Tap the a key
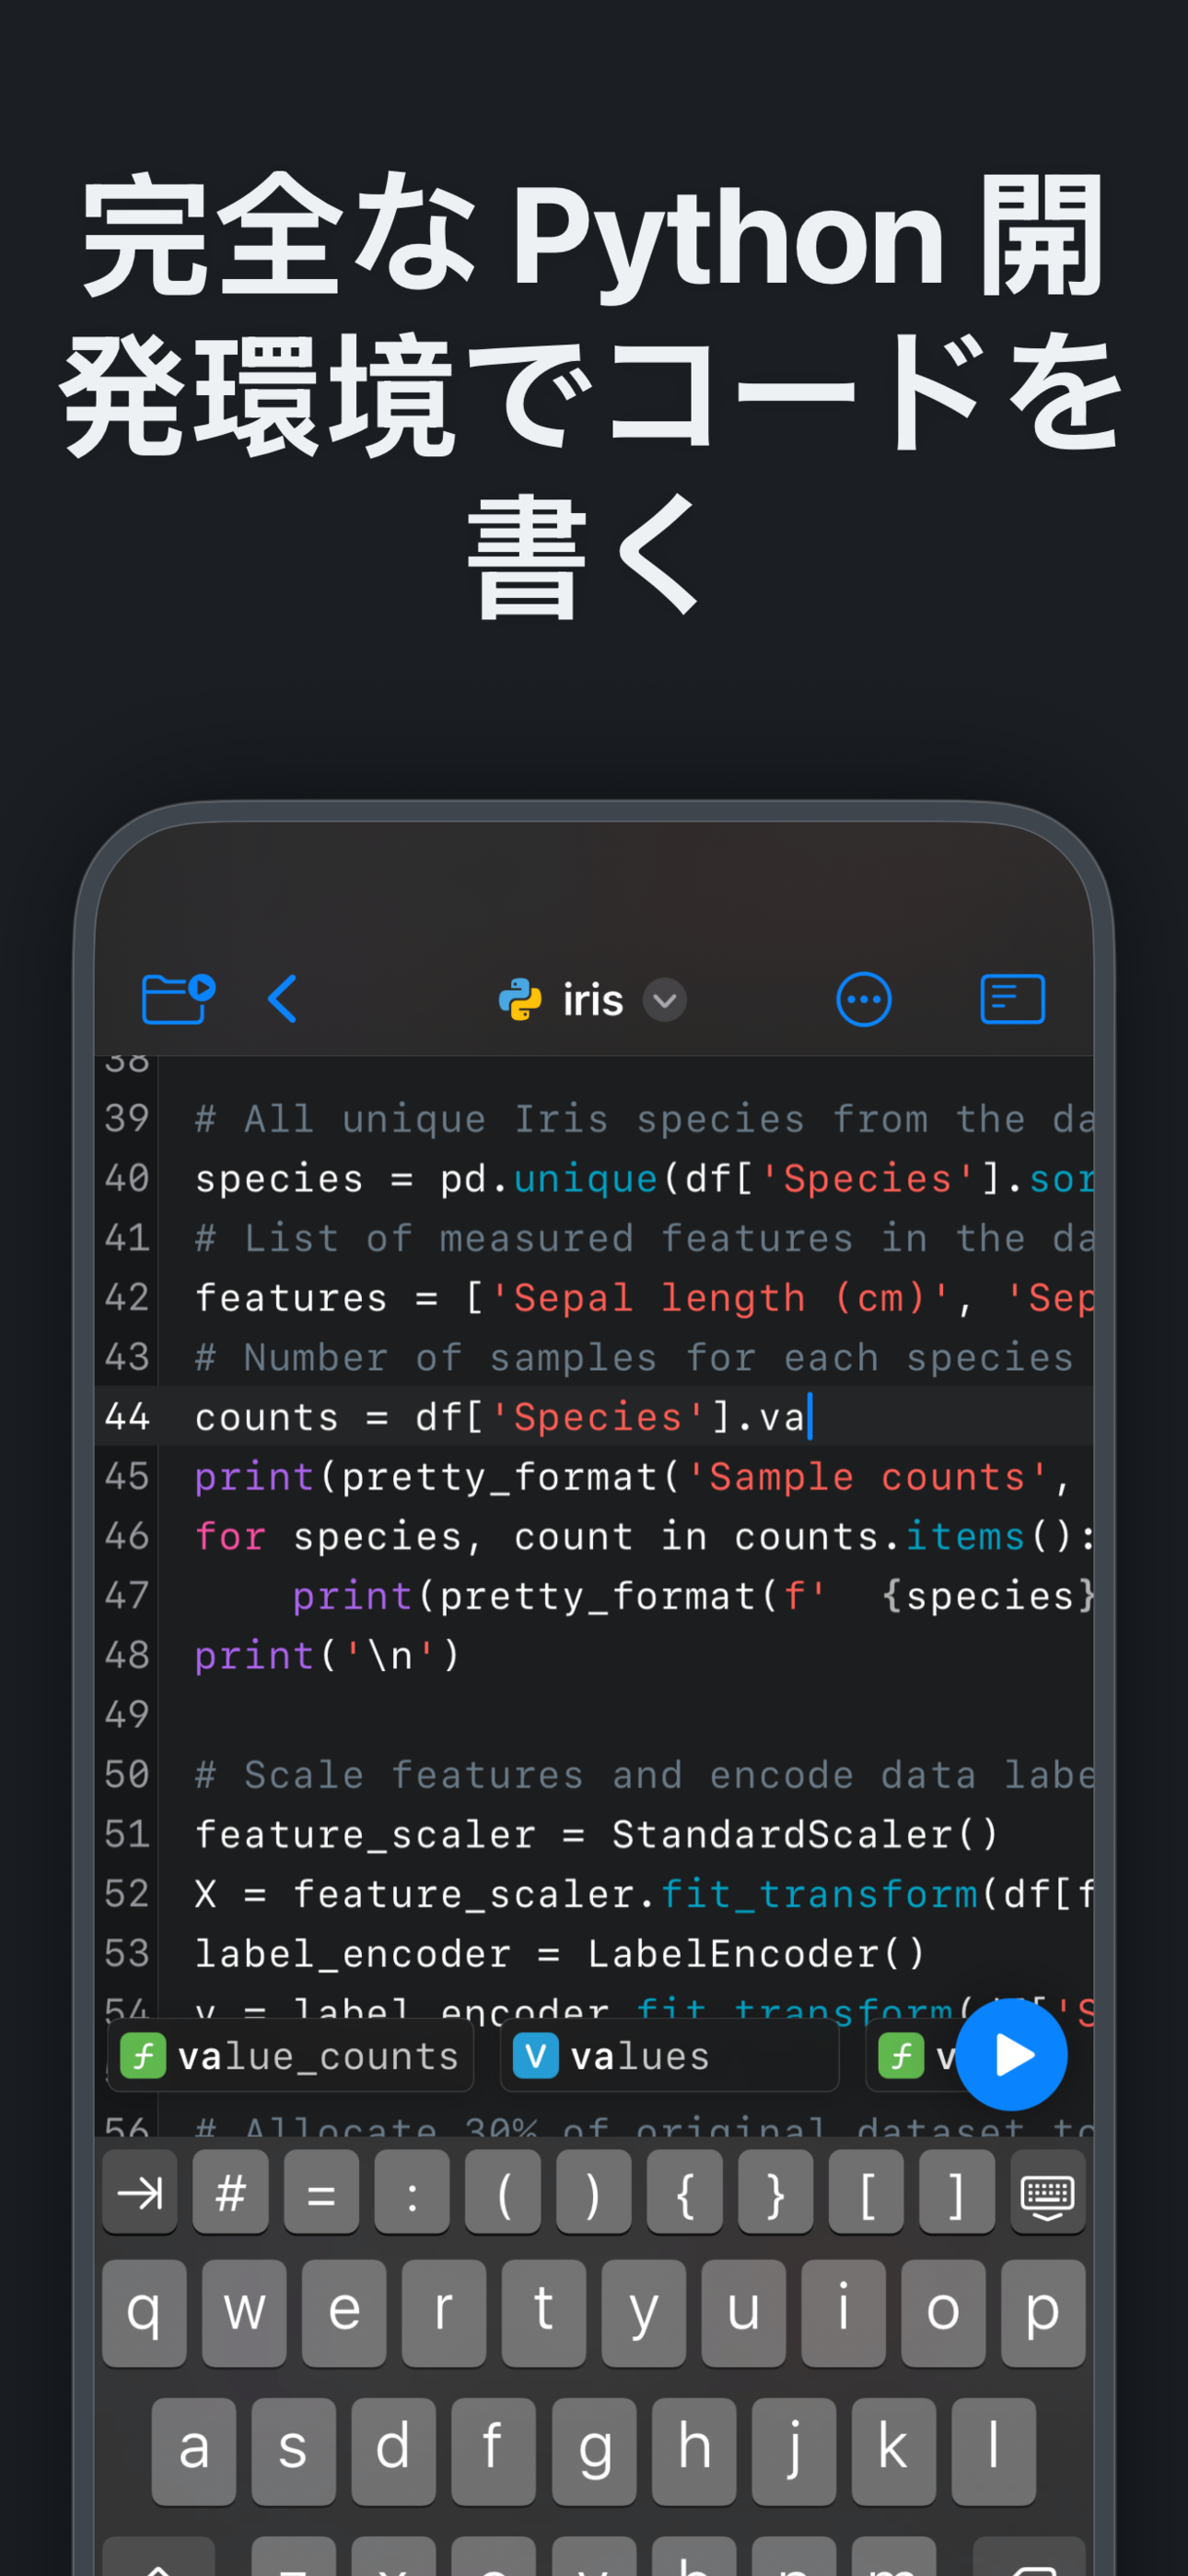1188x2576 pixels. [x=194, y=2451]
